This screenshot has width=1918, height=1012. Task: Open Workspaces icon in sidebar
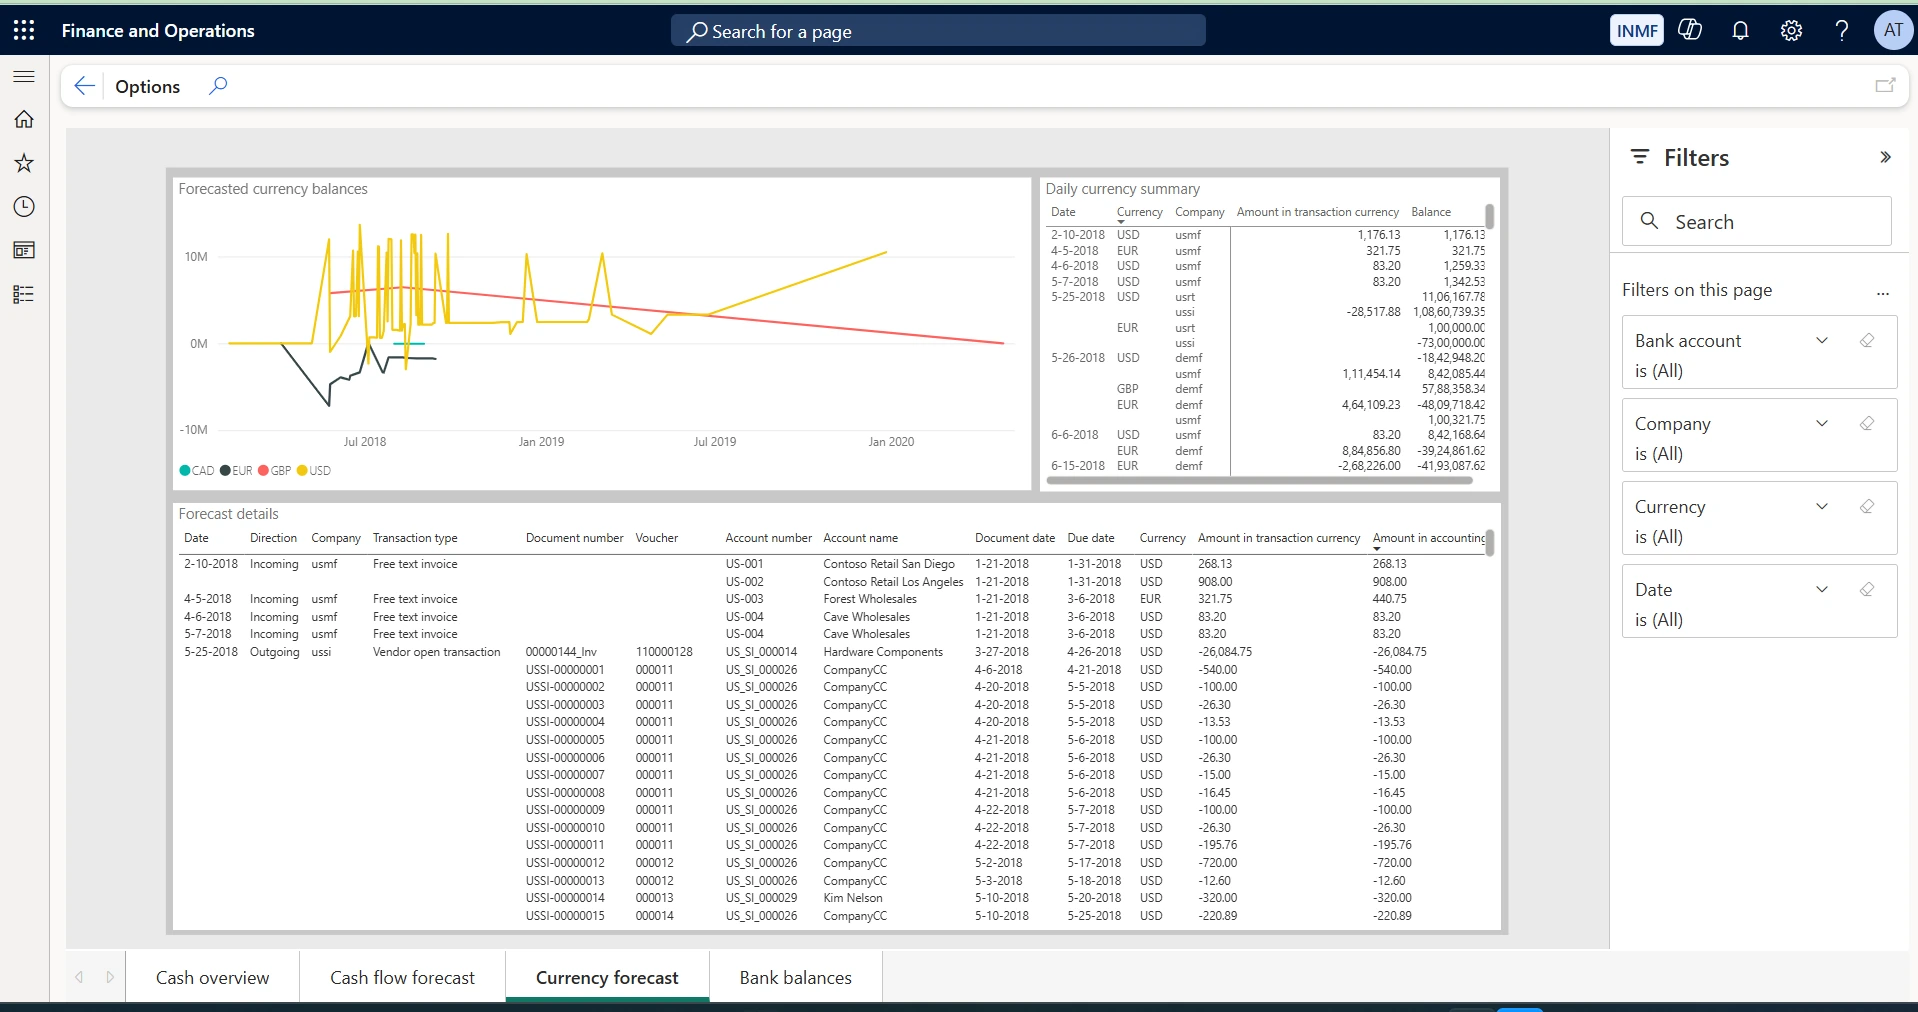coord(24,250)
